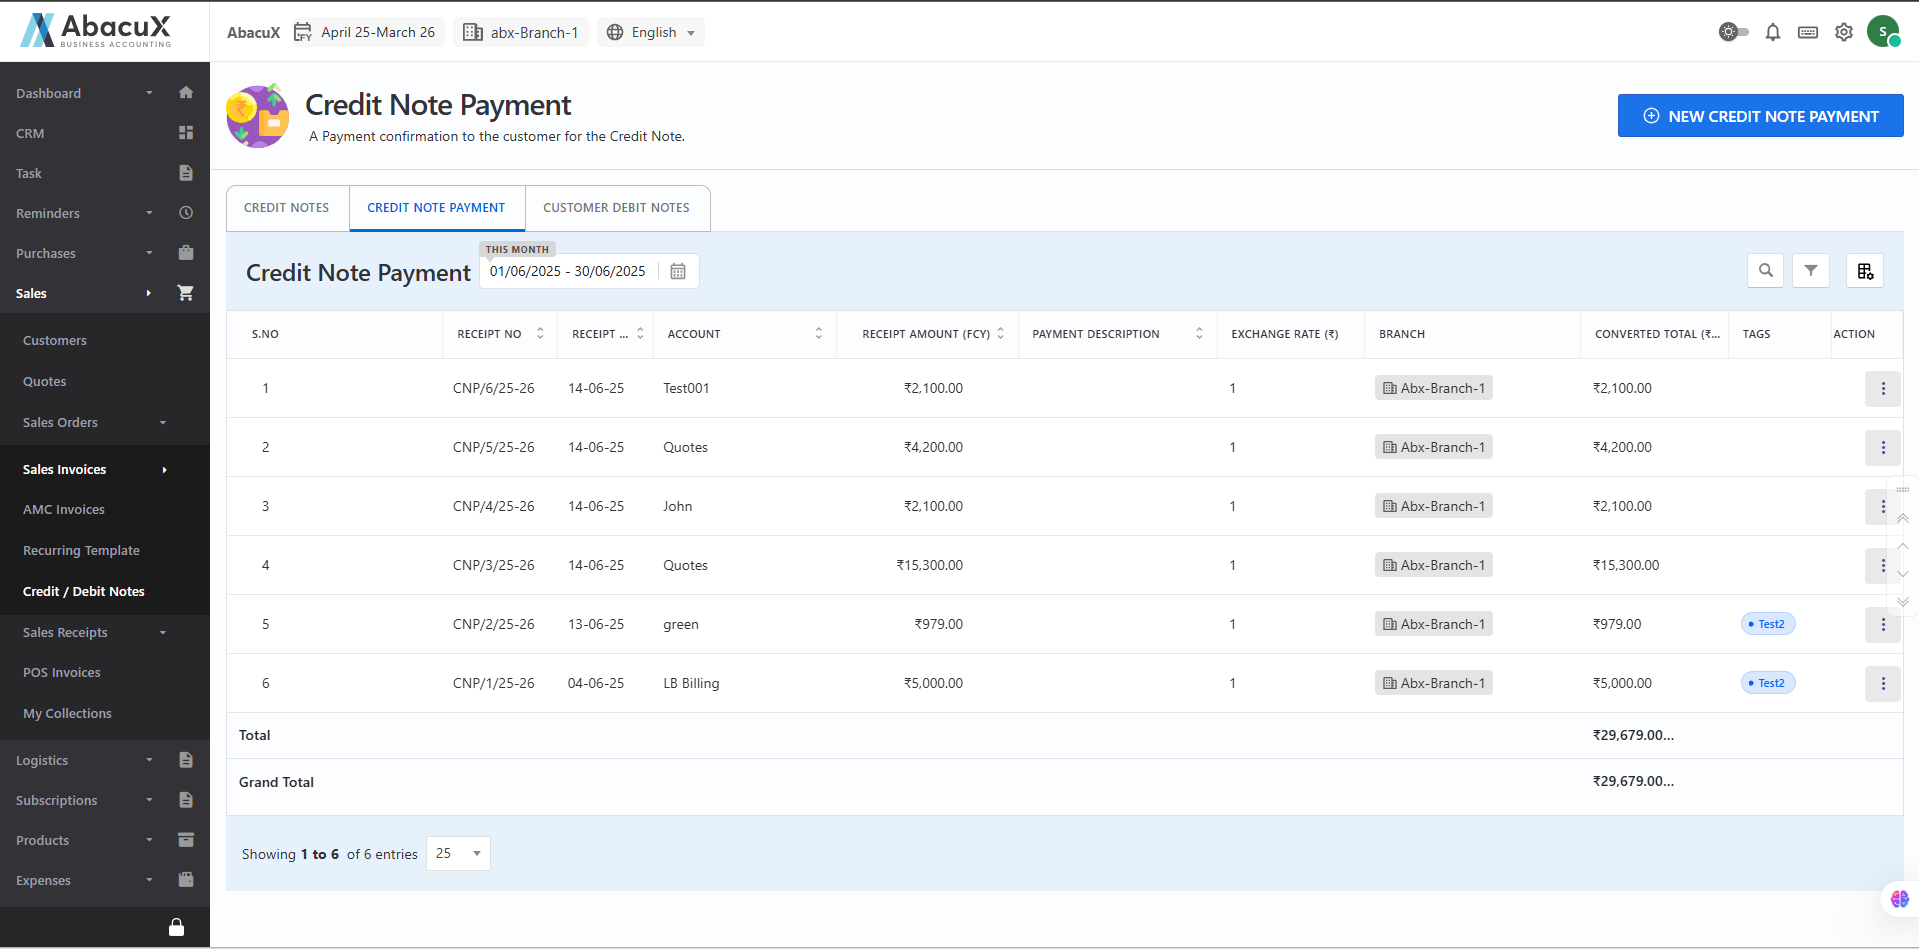Click New Credit Note Payment button
1919x949 pixels.
(1760, 117)
